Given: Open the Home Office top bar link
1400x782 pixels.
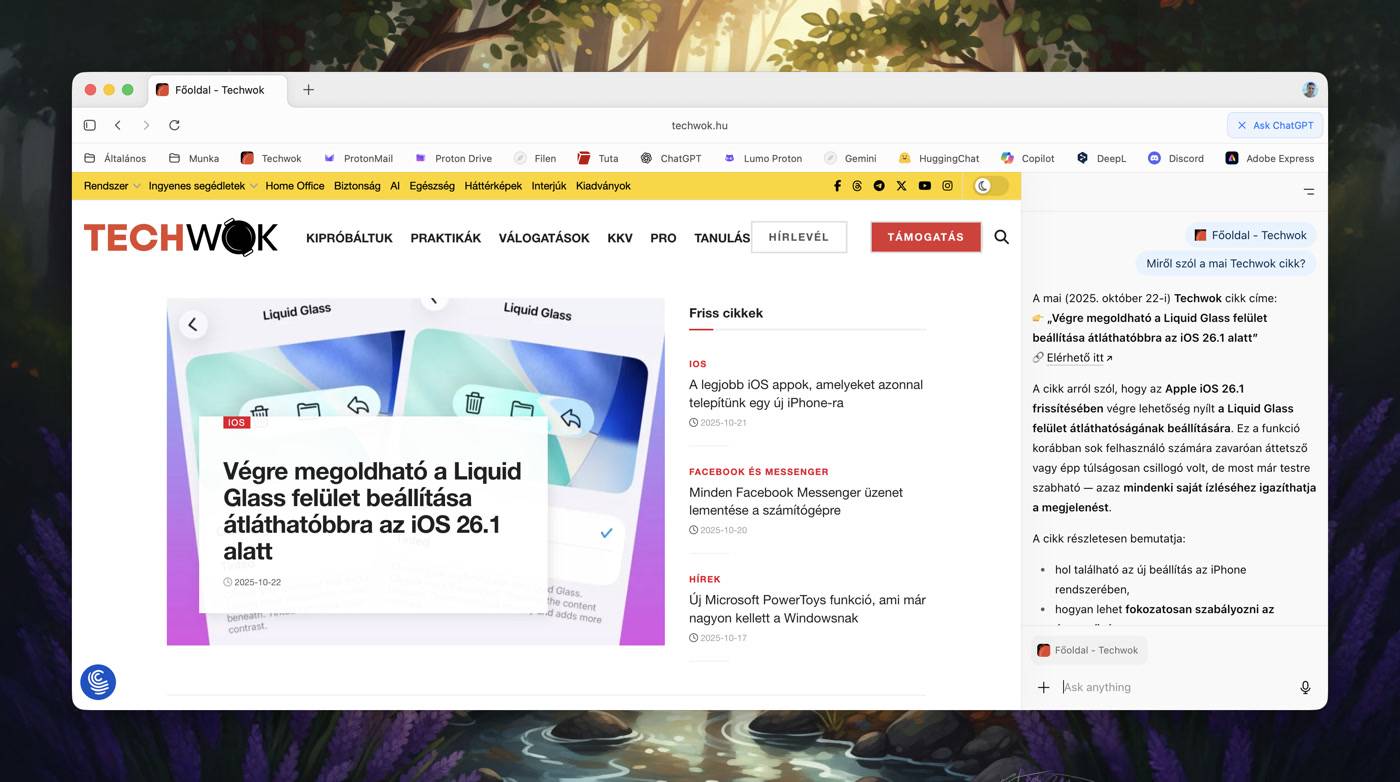Looking at the screenshot, I should (x=295, y=186).
